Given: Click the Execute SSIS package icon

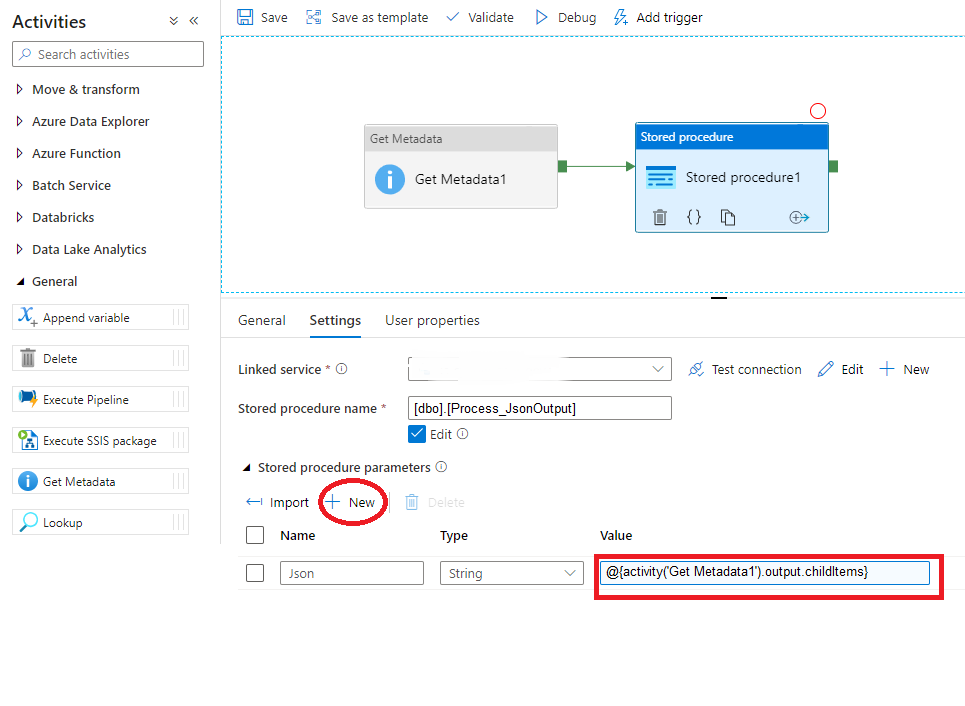Looking at the screenshot, I should [28, 440].
